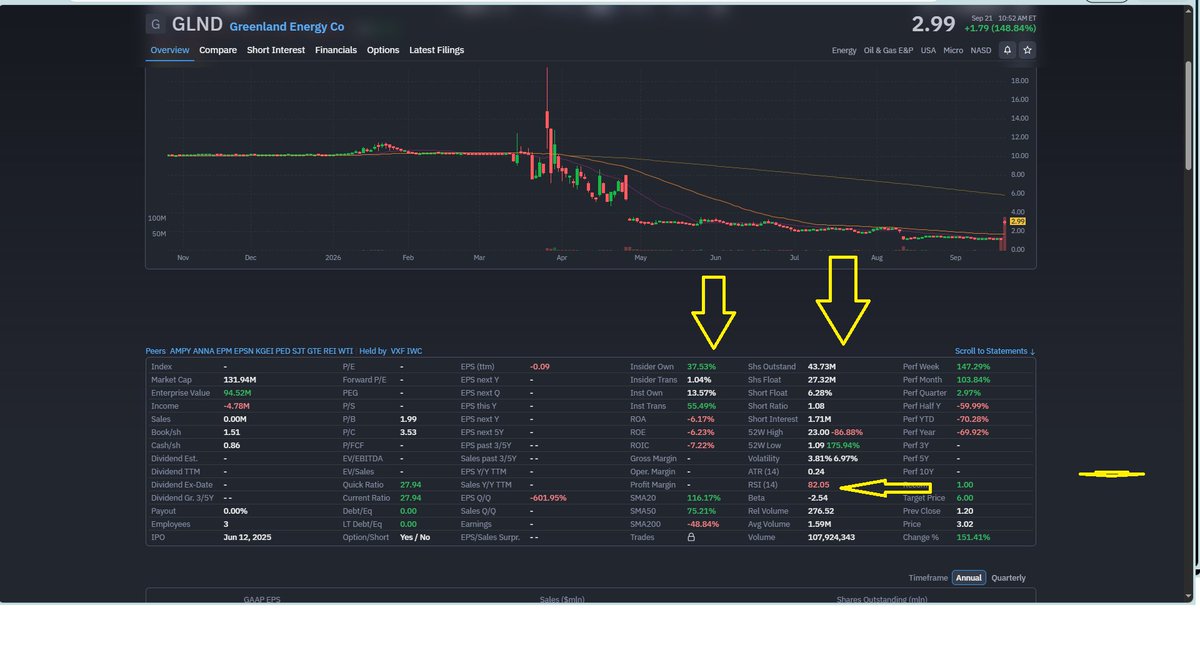The width and height of the screenshot is (1200, 650).
Task: Click the Shs Outstand value 43.73M
Action: (821, 367)
